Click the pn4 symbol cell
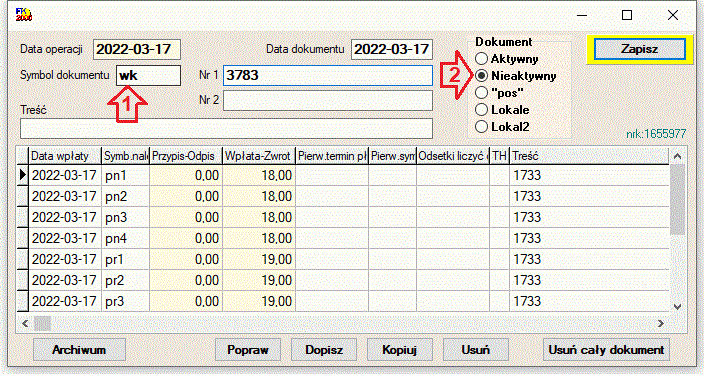Screen dimensions: 704x374 tap(125, 238)
